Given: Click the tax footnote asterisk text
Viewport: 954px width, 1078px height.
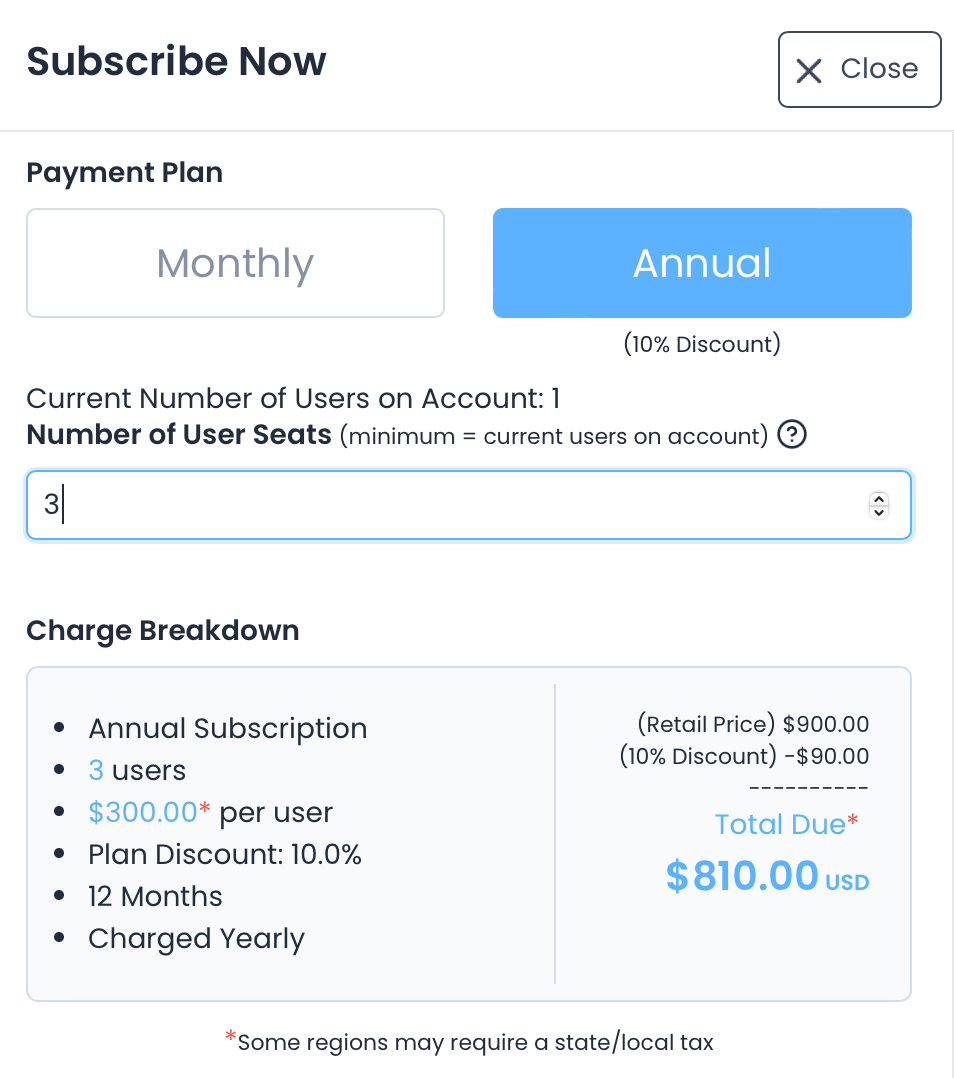Looking at the screenshot, I should pos(470,1042).
